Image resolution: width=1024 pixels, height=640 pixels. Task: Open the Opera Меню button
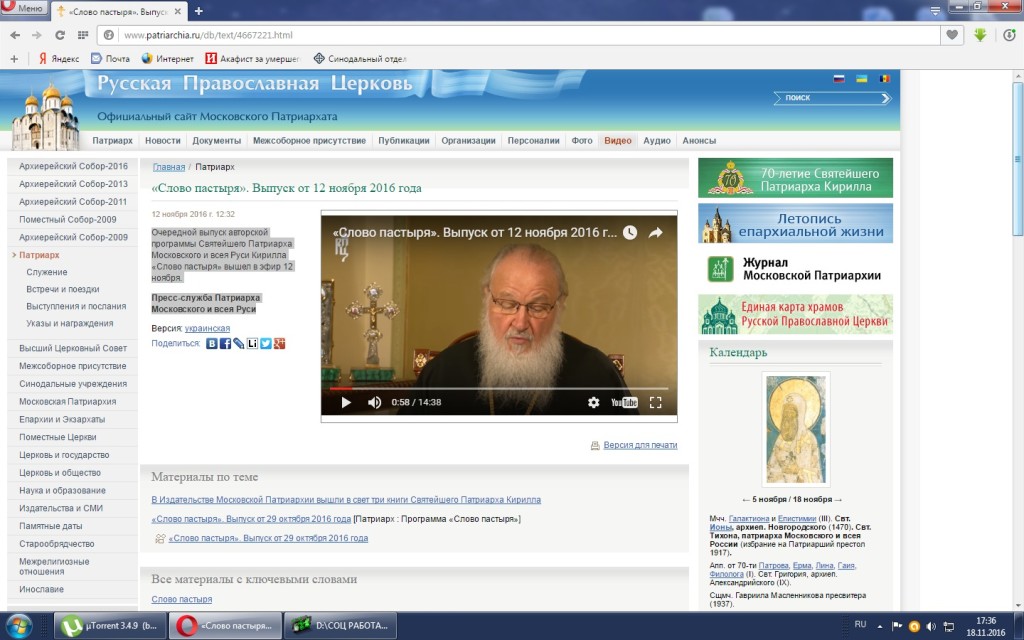coord(24,8)
